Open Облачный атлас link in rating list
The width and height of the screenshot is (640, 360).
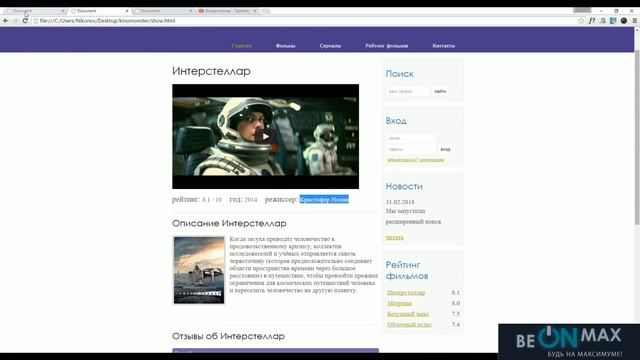click(x=409, y=324)
